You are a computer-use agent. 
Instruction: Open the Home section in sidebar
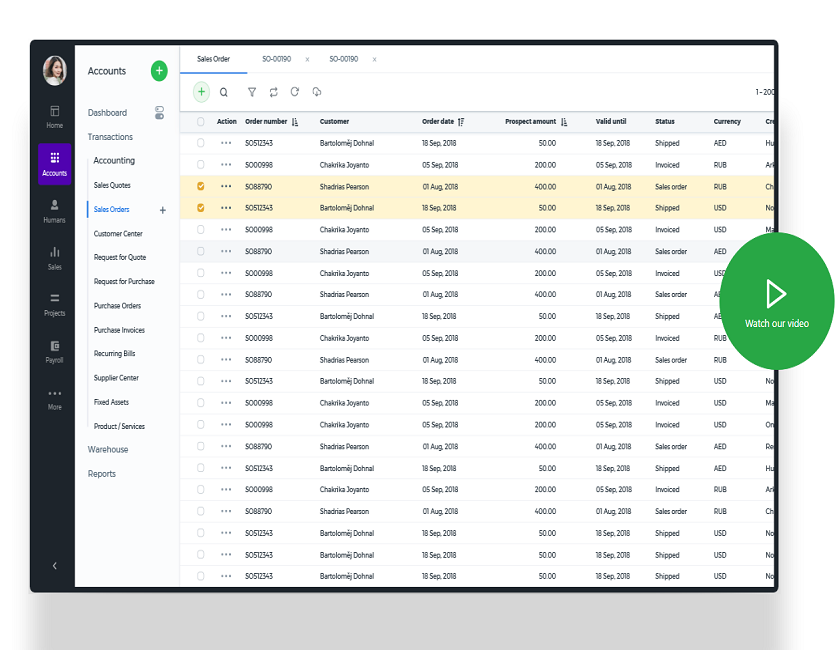[54, 116]
